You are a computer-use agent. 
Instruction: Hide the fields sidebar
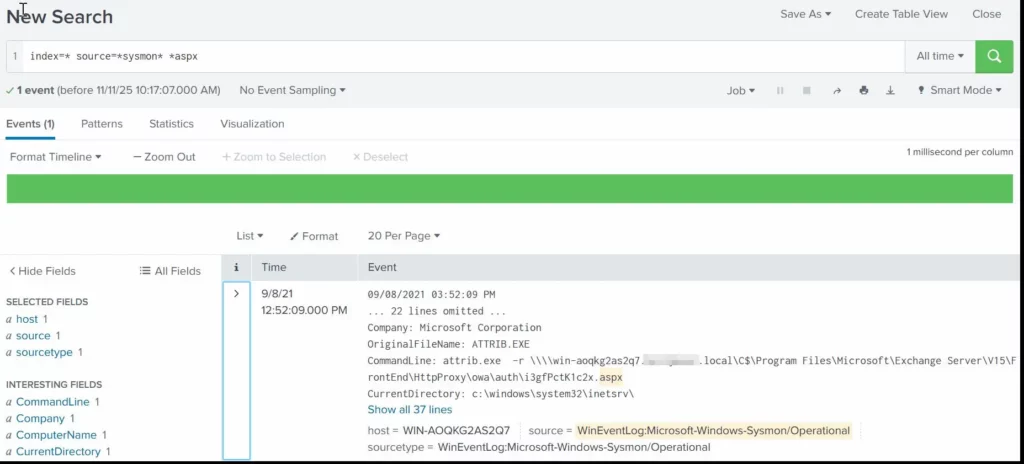coord(42,271)
